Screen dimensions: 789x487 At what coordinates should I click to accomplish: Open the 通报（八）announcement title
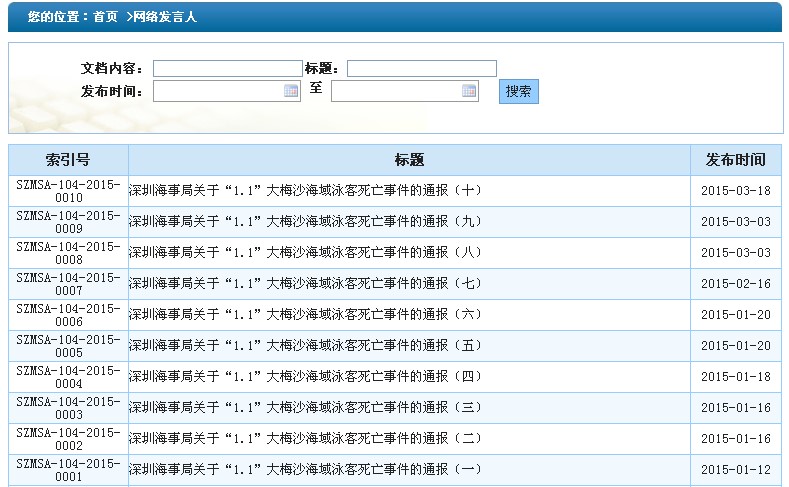click(305, 253)
